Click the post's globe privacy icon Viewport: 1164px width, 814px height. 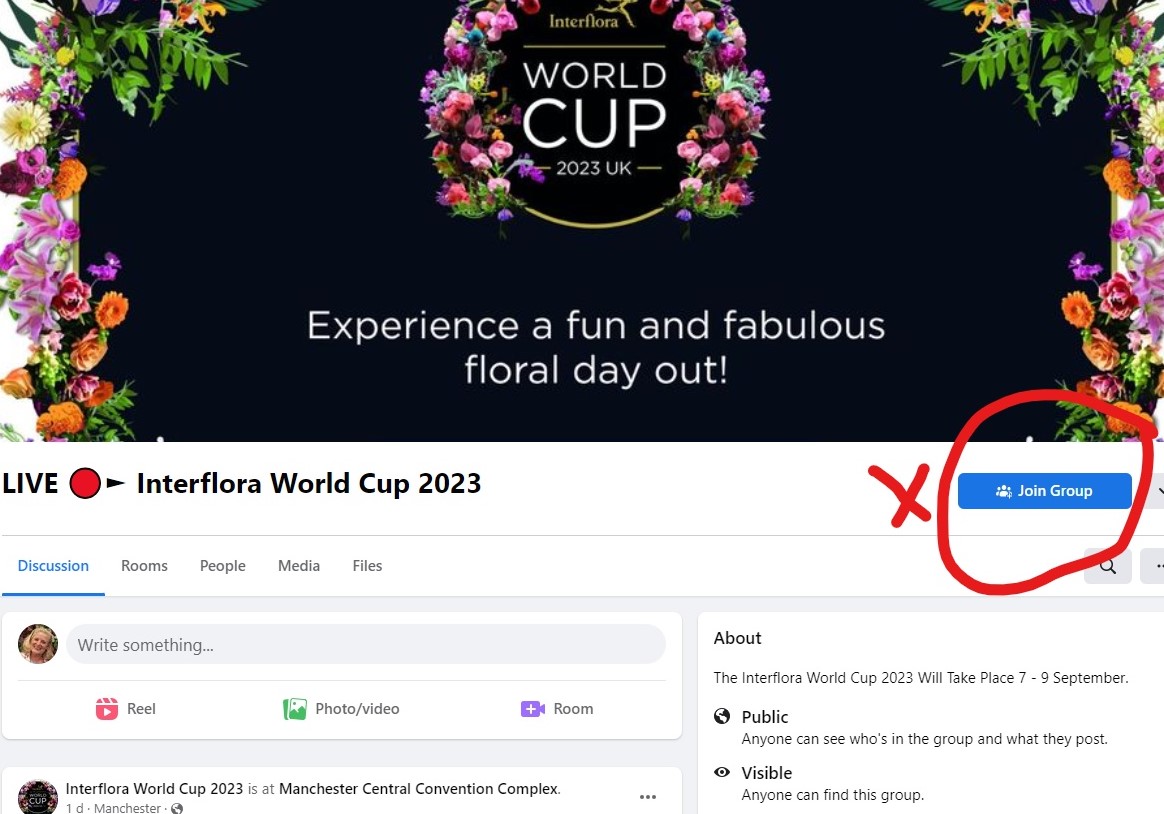click(x=177, y=808)
